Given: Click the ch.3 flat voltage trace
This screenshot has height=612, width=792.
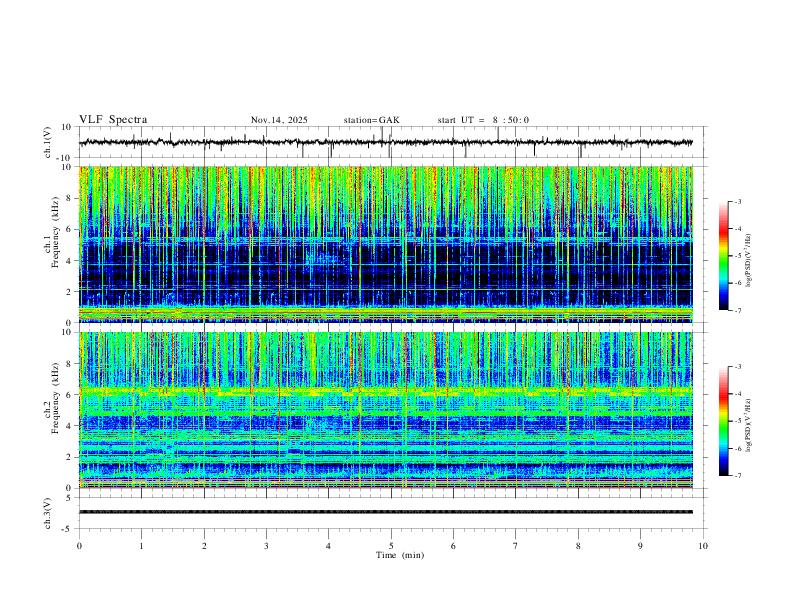Looking at the screenshot, I should click(x=386, y=512).
